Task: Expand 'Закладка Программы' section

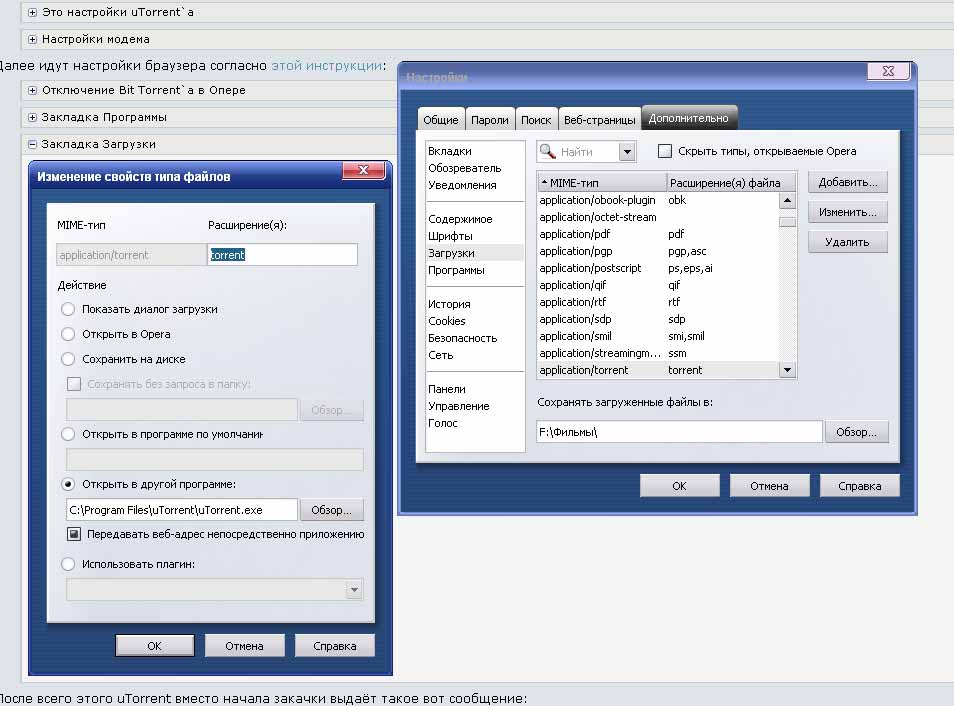Action: (33, 117)
